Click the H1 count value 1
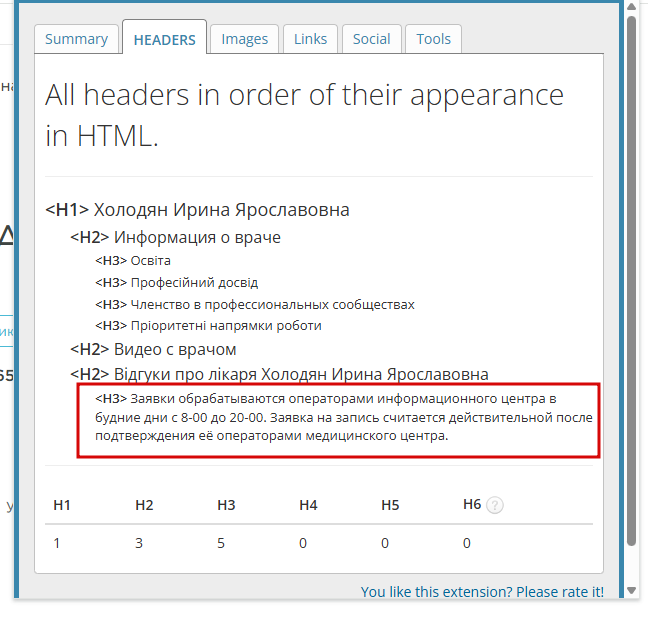 [x=57, y=543]
